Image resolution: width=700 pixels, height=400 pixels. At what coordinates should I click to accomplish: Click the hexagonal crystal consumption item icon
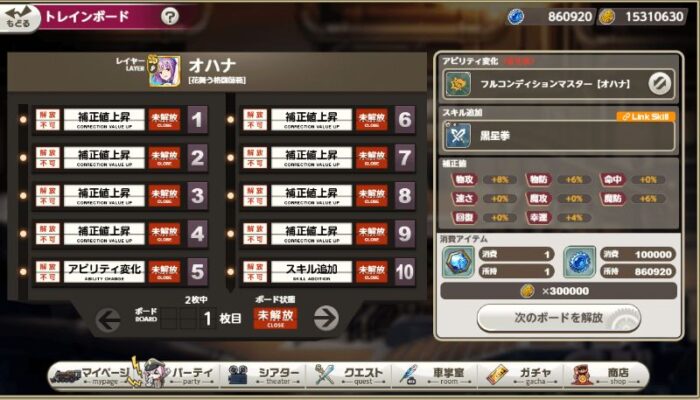point(458,262)
